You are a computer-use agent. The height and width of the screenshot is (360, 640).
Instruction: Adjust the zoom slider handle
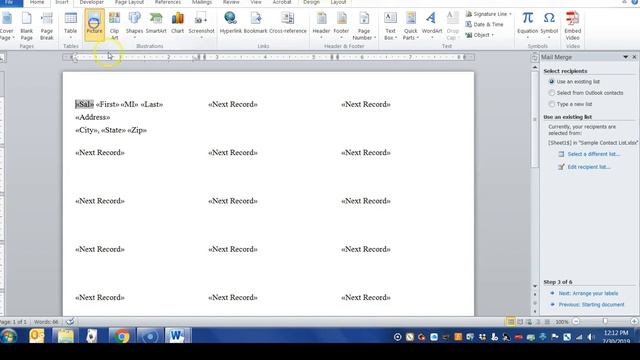click(605, 322)
